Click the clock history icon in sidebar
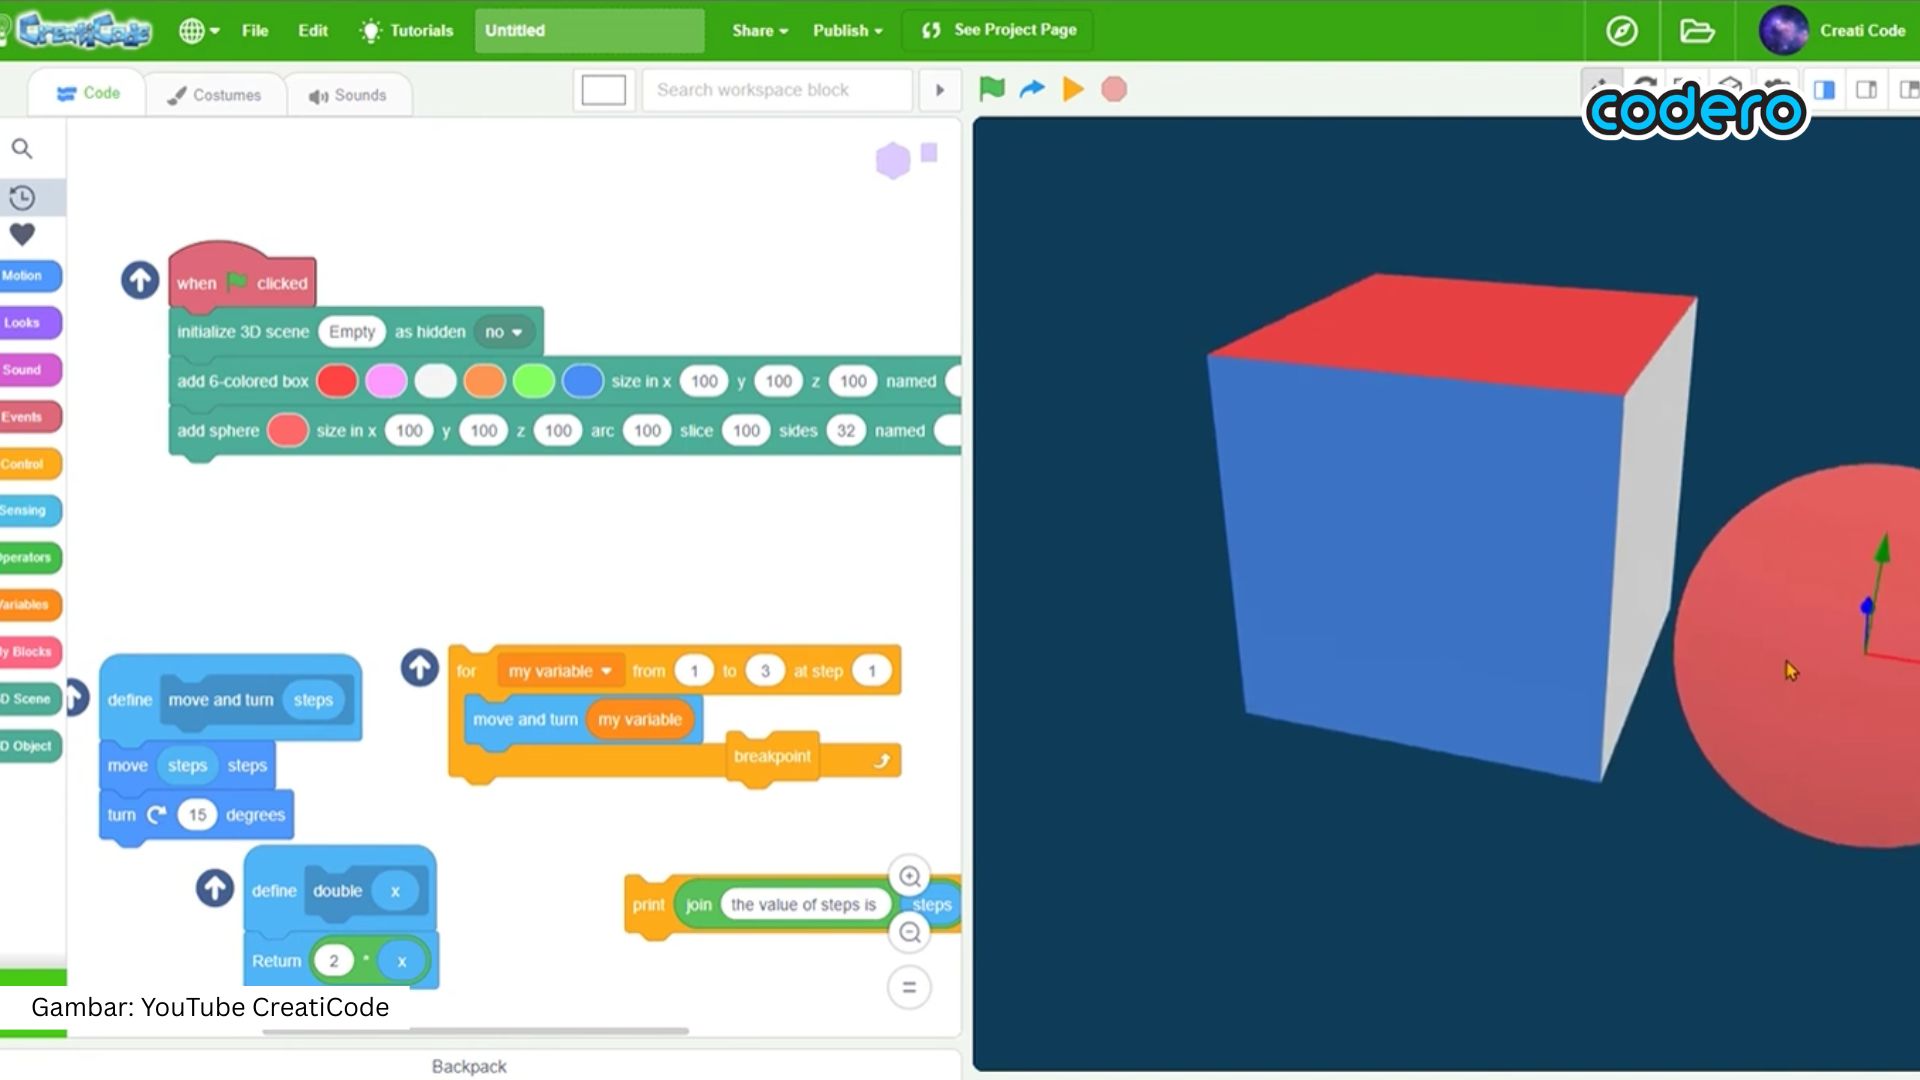Screen dimensions: 1920x1080 click(x=22, y=198)
